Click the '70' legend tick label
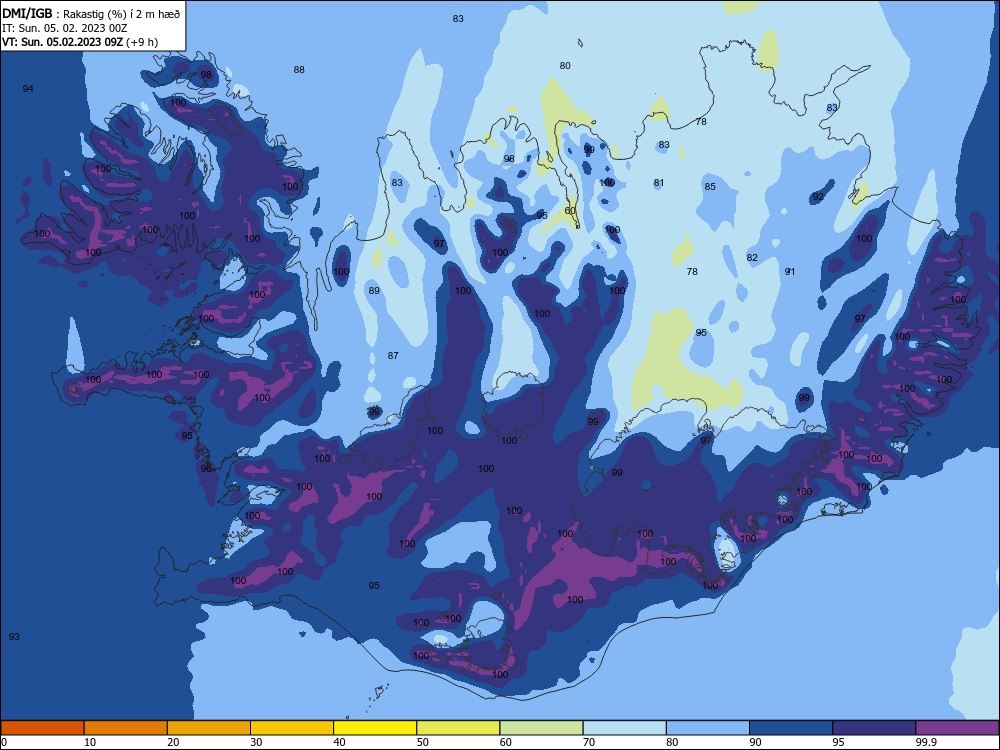 tap(589, 742)
